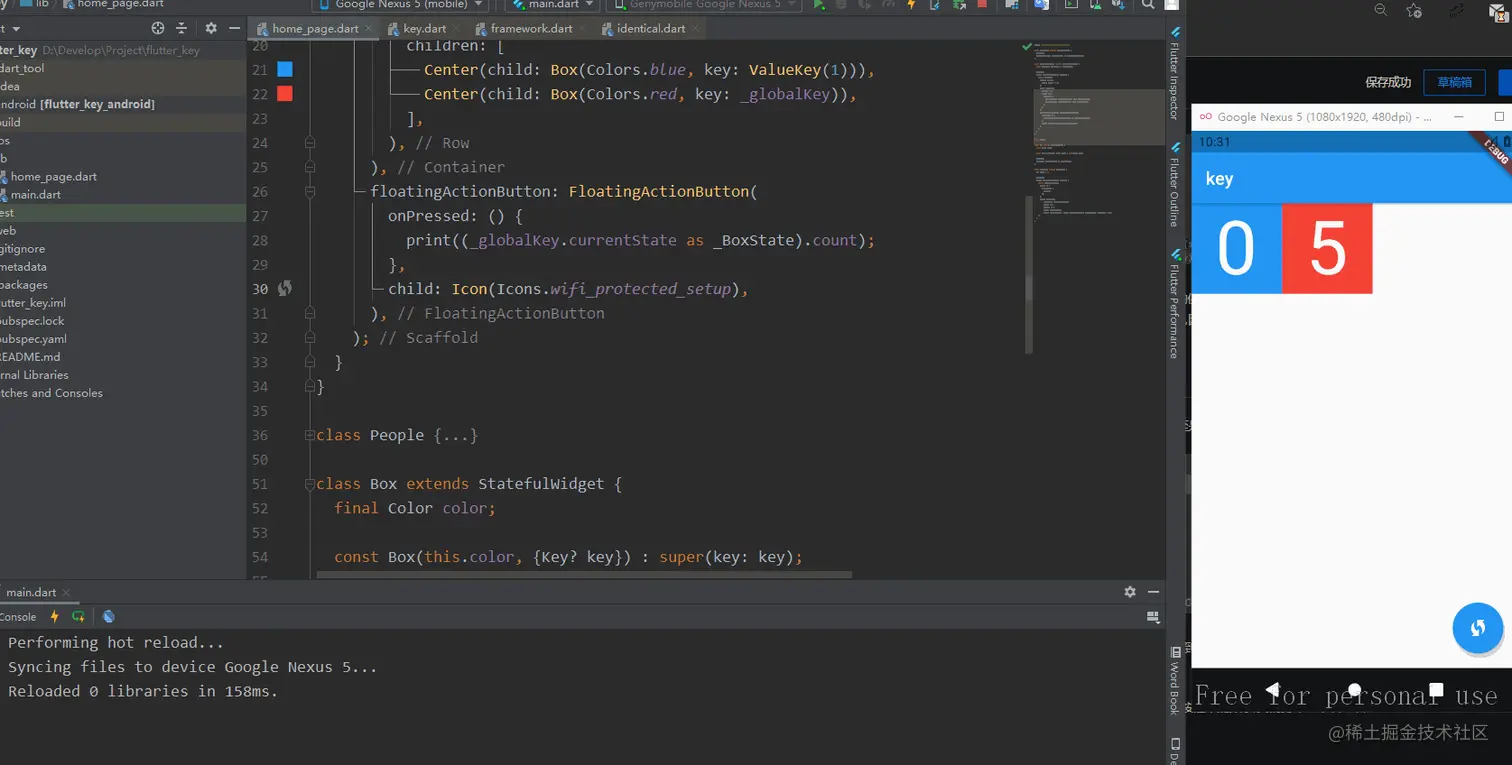1512x765 pixels.
Task: Click the Hot Reload lightning icon in console
Action: (55, 617)
